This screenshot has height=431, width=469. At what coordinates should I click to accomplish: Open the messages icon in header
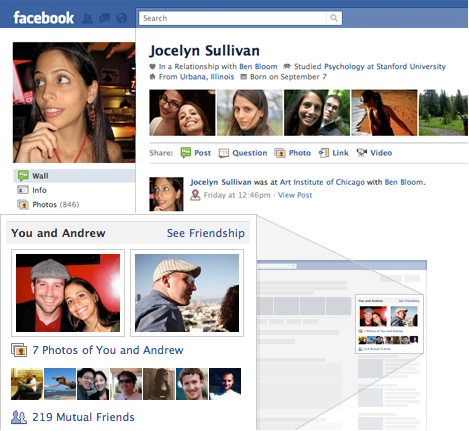pos(105,18)
